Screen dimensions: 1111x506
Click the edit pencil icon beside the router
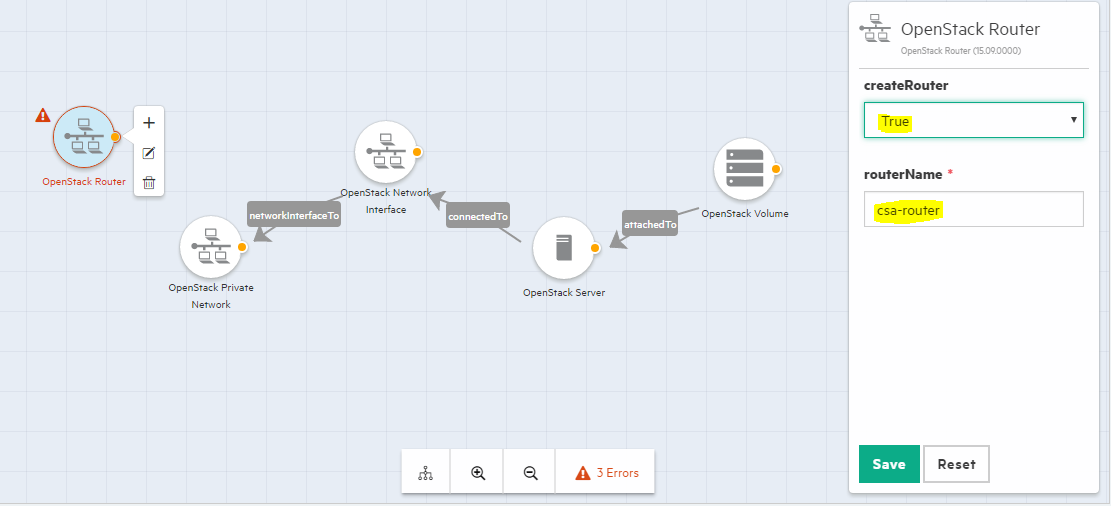149,153
